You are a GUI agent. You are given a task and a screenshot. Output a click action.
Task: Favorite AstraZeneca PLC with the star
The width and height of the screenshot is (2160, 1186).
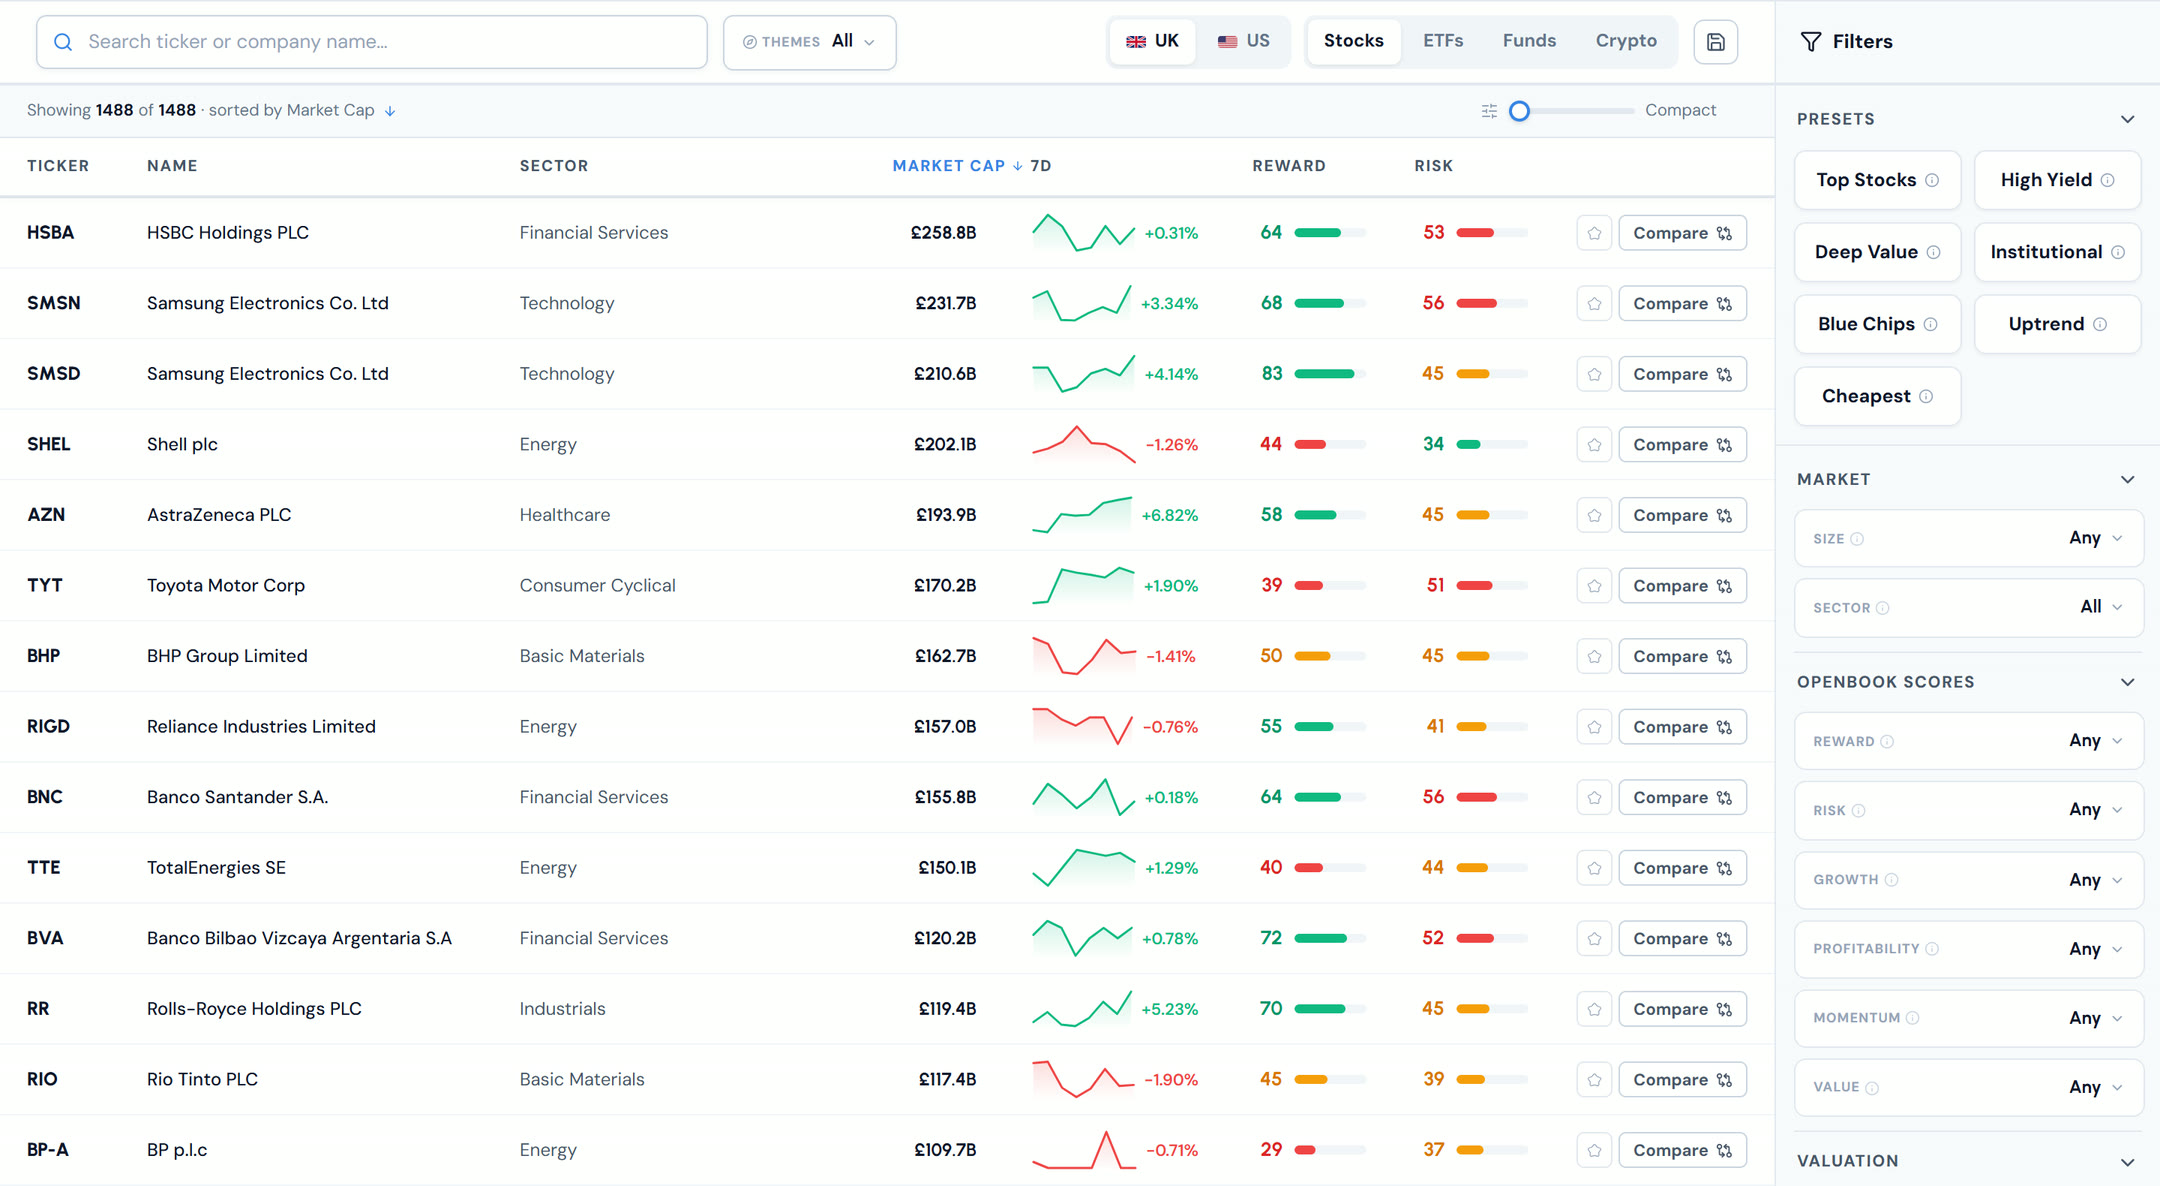tap(1594, 515)
